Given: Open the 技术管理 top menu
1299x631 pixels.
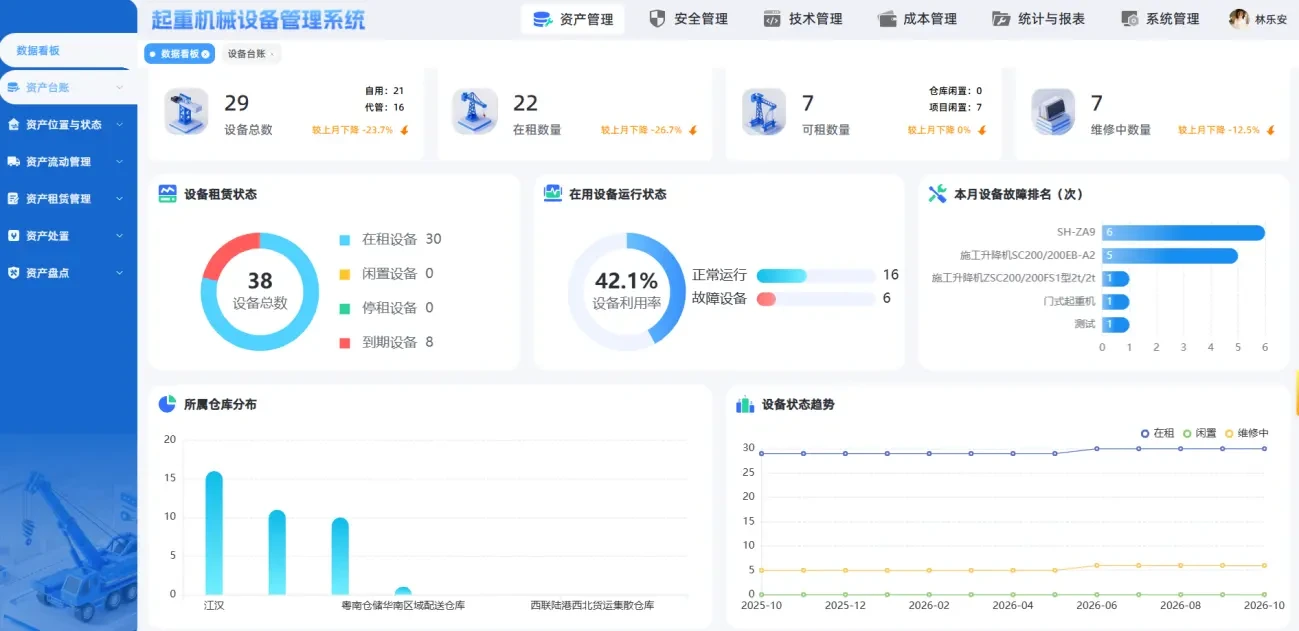Looking at the screenshot, I should coord(802,19).
